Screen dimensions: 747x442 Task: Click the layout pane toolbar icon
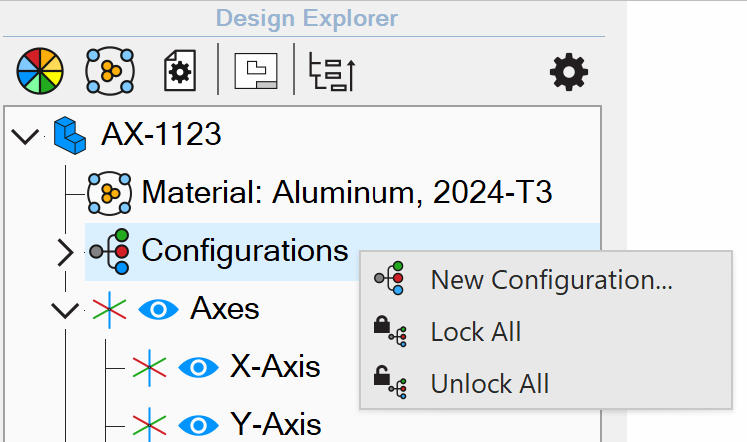(256, 71)
